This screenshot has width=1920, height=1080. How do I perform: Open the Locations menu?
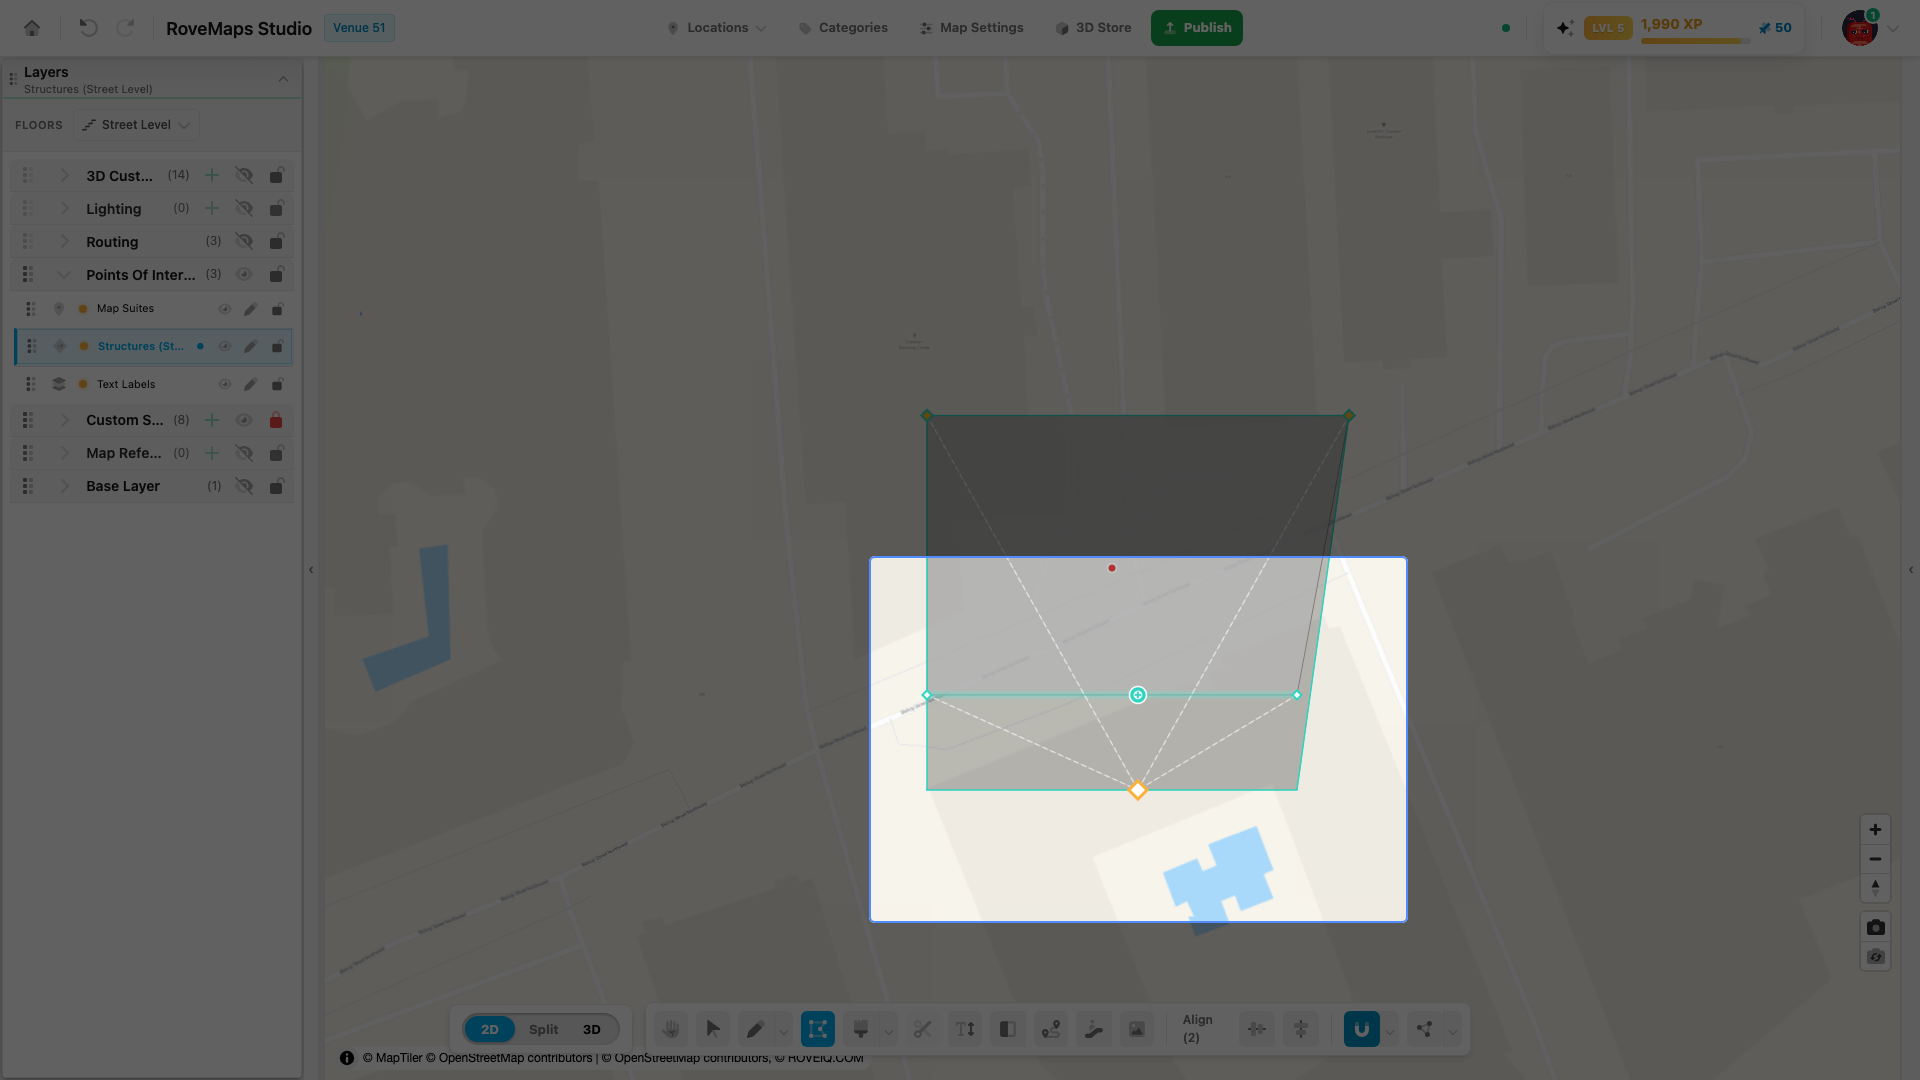coord(716,28)
